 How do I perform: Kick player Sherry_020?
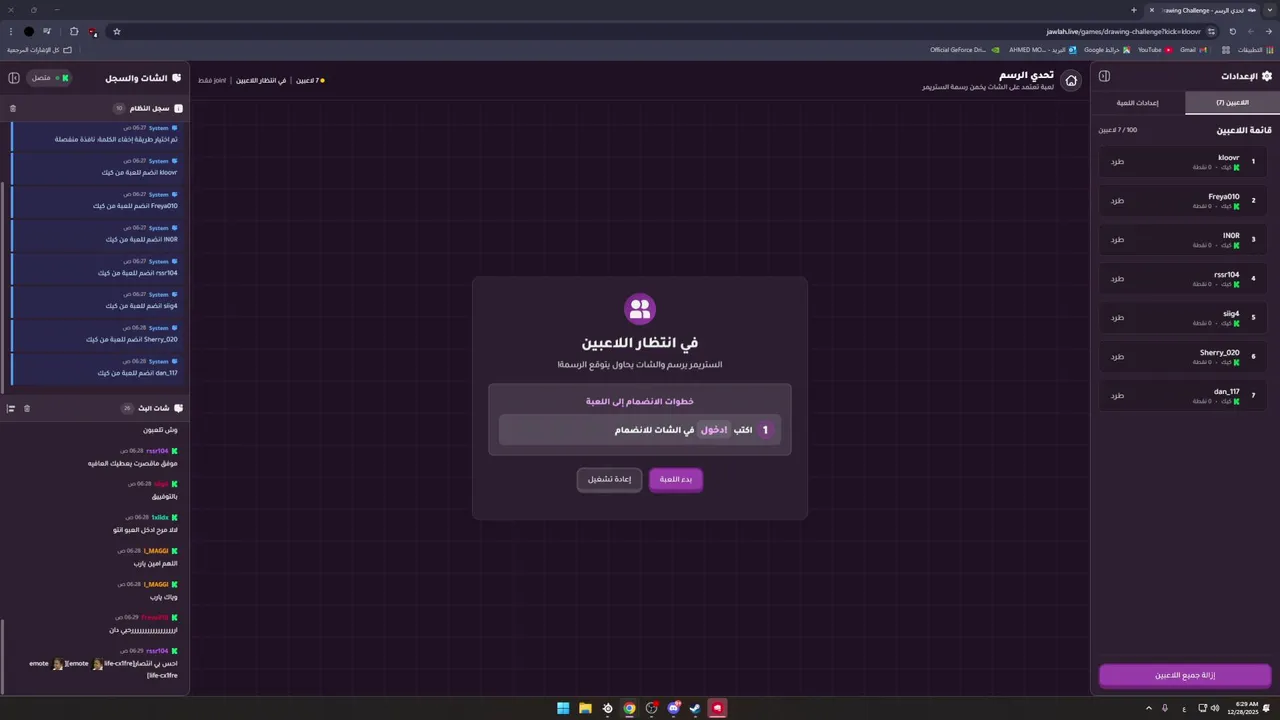1118,356
